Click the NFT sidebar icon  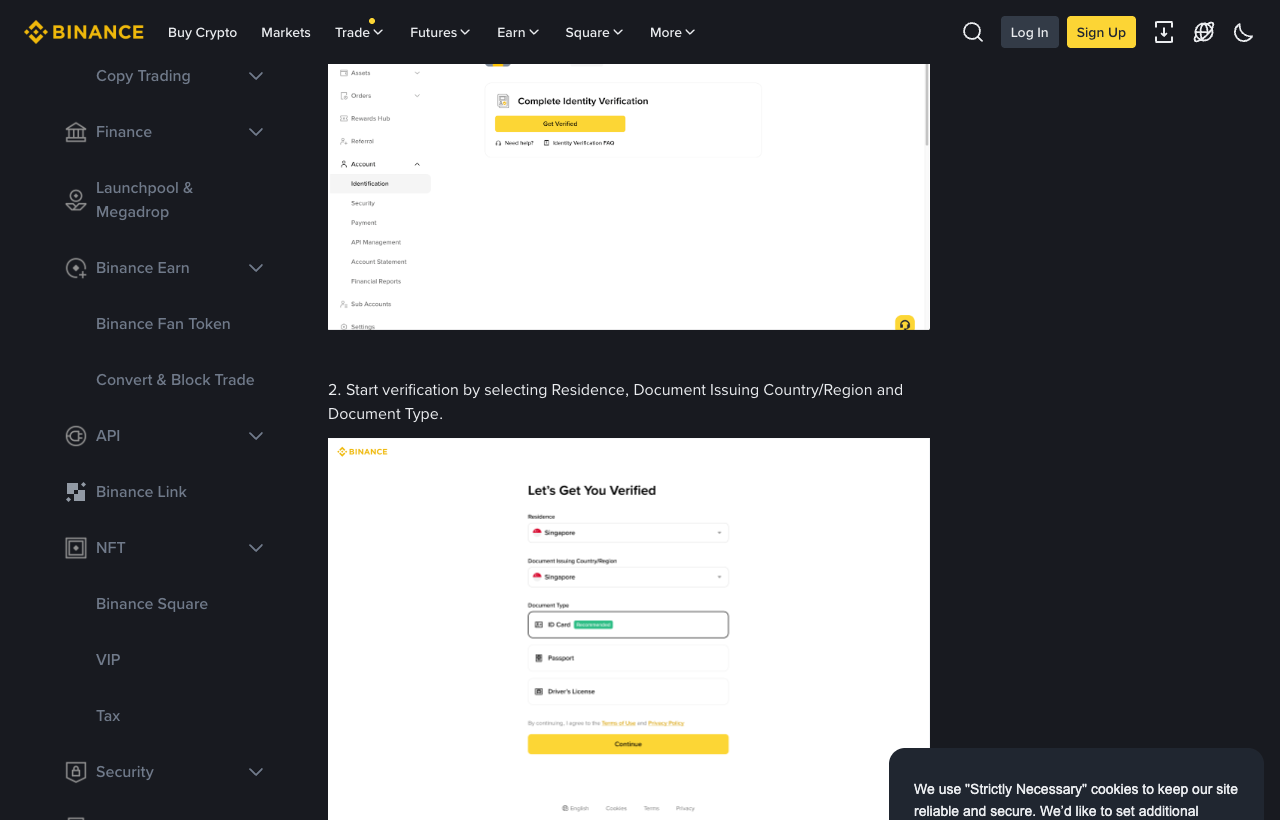point(76,548)
